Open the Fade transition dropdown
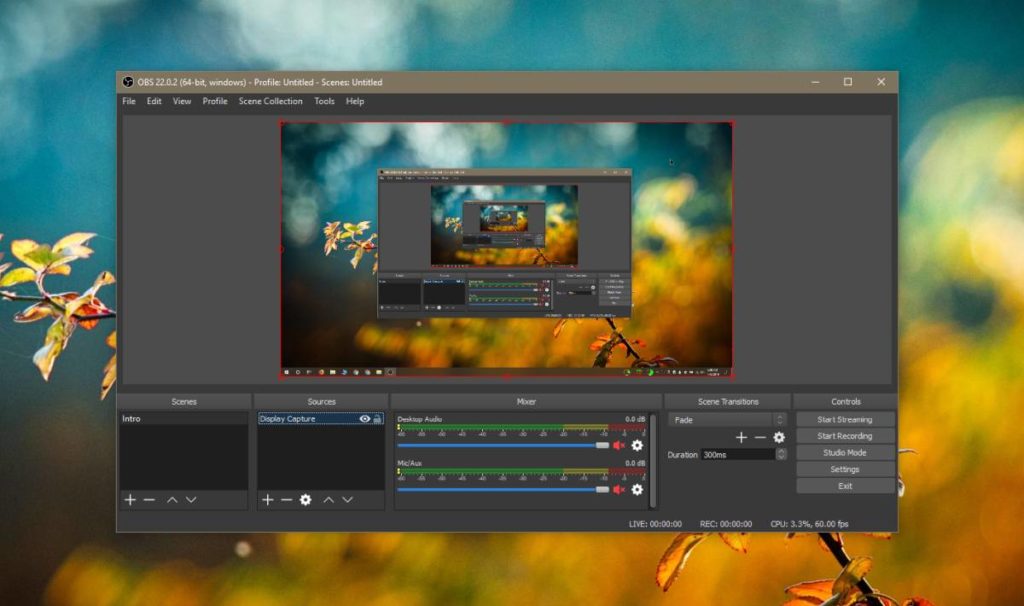The image size is (1024, 606). tap(780, 419)
